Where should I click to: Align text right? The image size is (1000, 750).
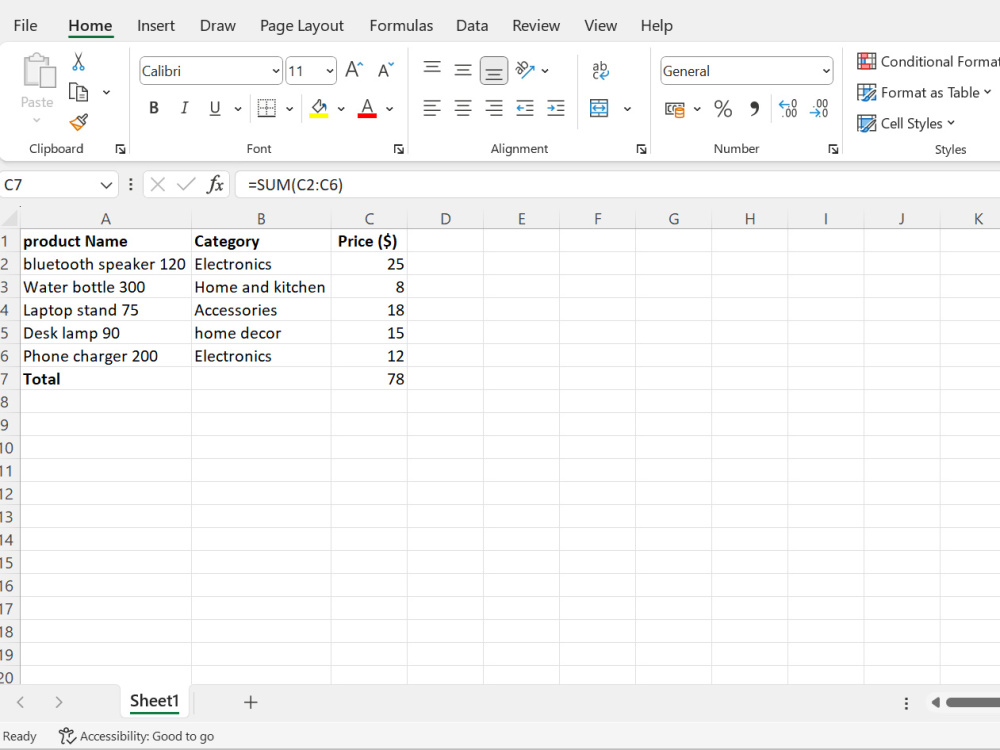tap(494, 108)
